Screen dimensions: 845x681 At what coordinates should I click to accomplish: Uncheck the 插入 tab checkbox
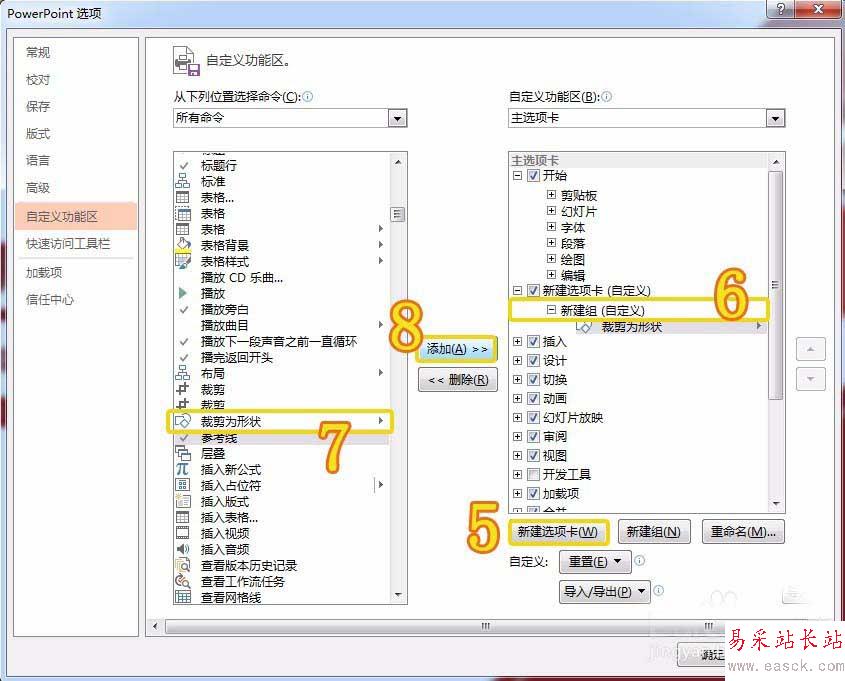click(x=533, y=342)
